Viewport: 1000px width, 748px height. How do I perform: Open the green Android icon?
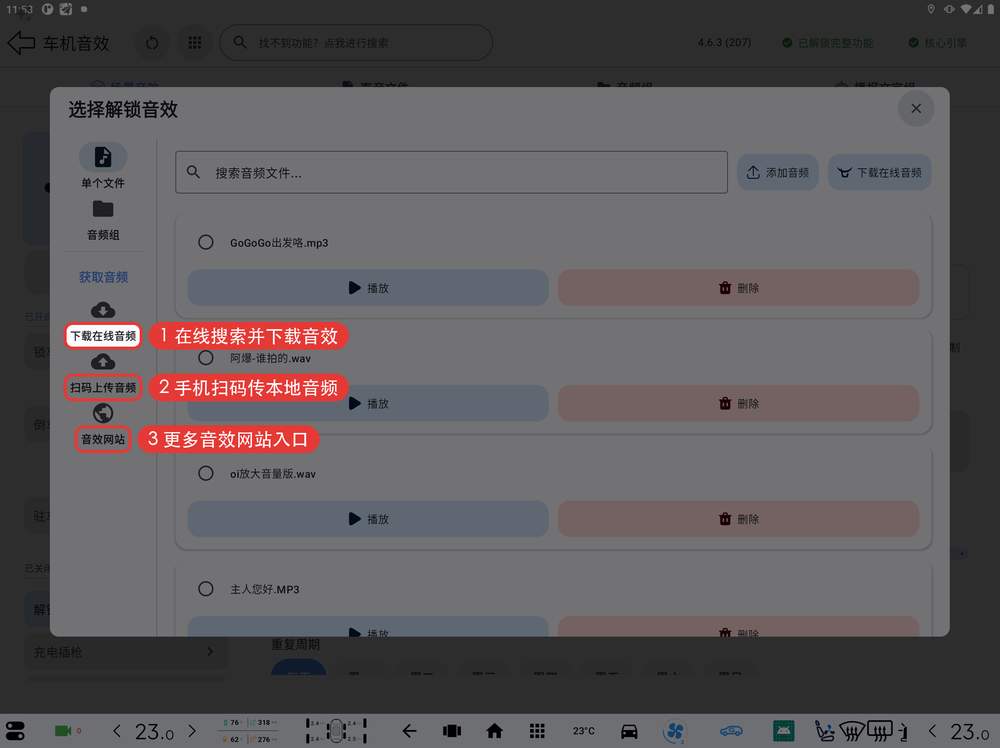coord(783,731)
